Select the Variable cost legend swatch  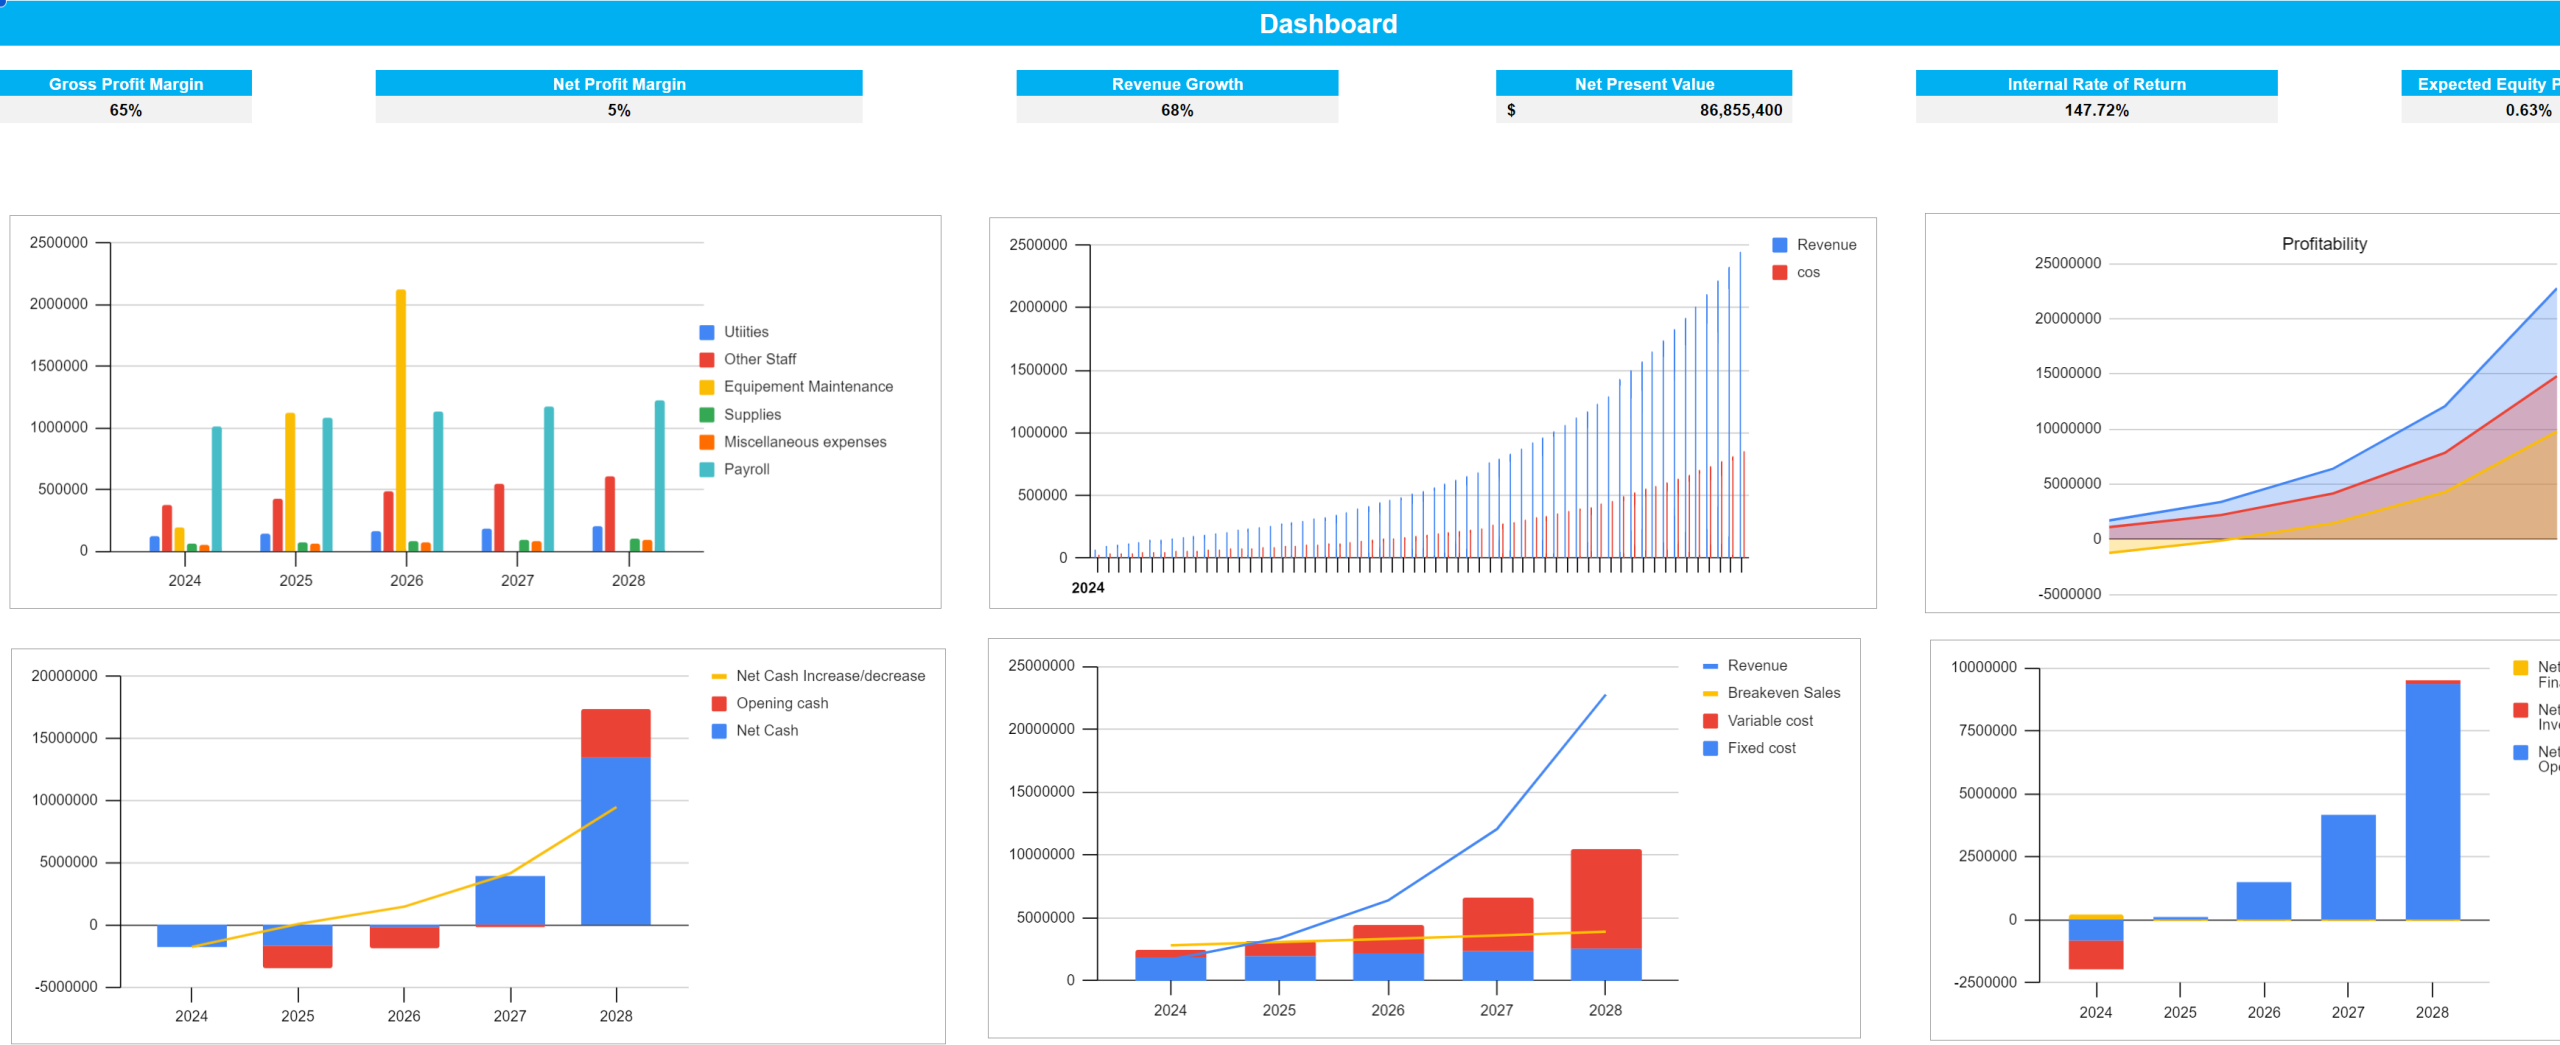point(1711,721)
